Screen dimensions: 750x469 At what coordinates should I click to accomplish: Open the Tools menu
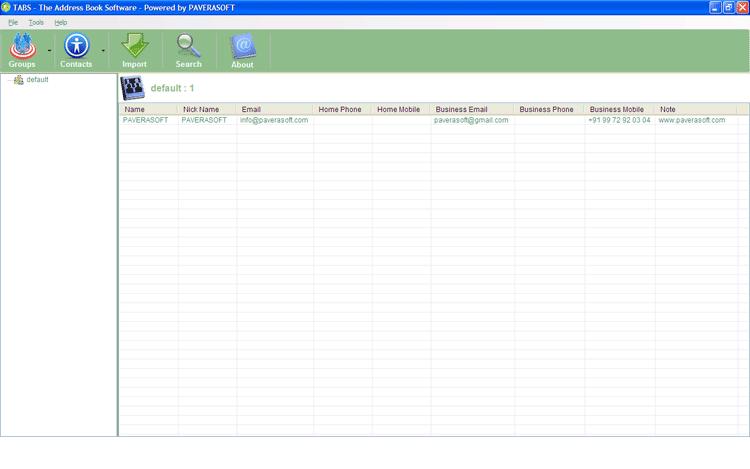coord(36,22)
